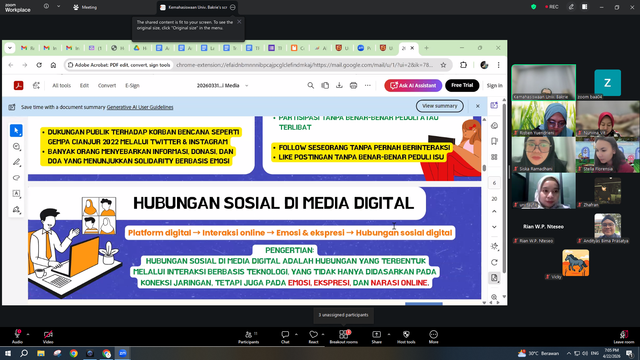Click the Acrobat document vertical scrollbar thumb
The width and height of the screenshot is (640, 360).
click(484, 168)
